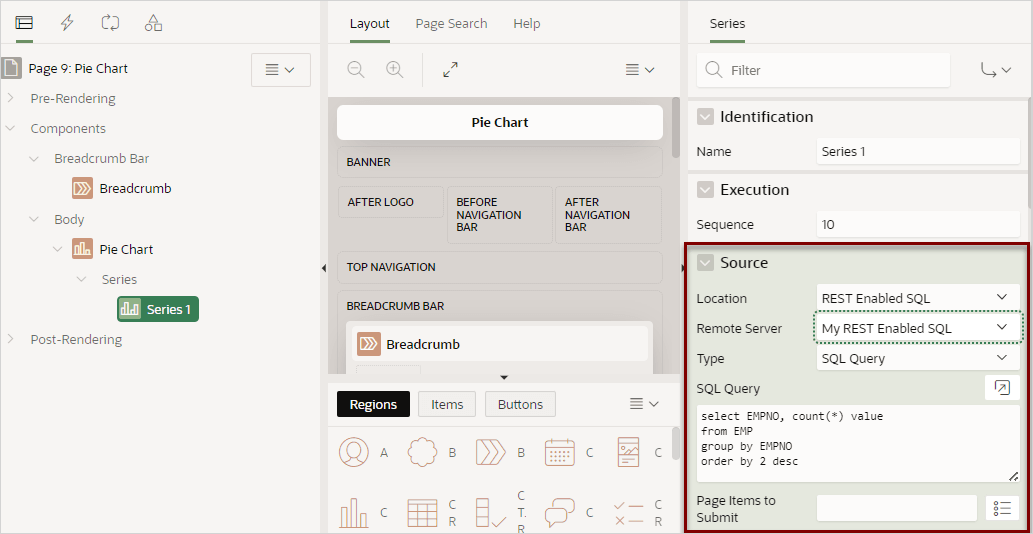Image resolution: width=1033 pixels, height=534 pixels.
Task: Expand the Layout pane with the diagonal arrows
Action: [x=451, y=69]
